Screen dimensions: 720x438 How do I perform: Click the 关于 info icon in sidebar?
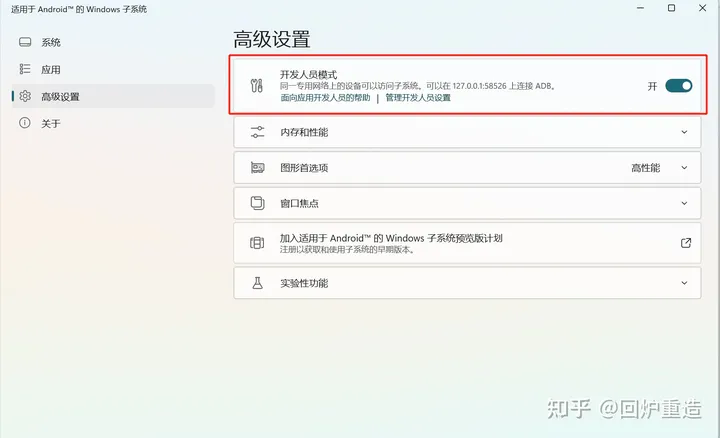[25, 123]
